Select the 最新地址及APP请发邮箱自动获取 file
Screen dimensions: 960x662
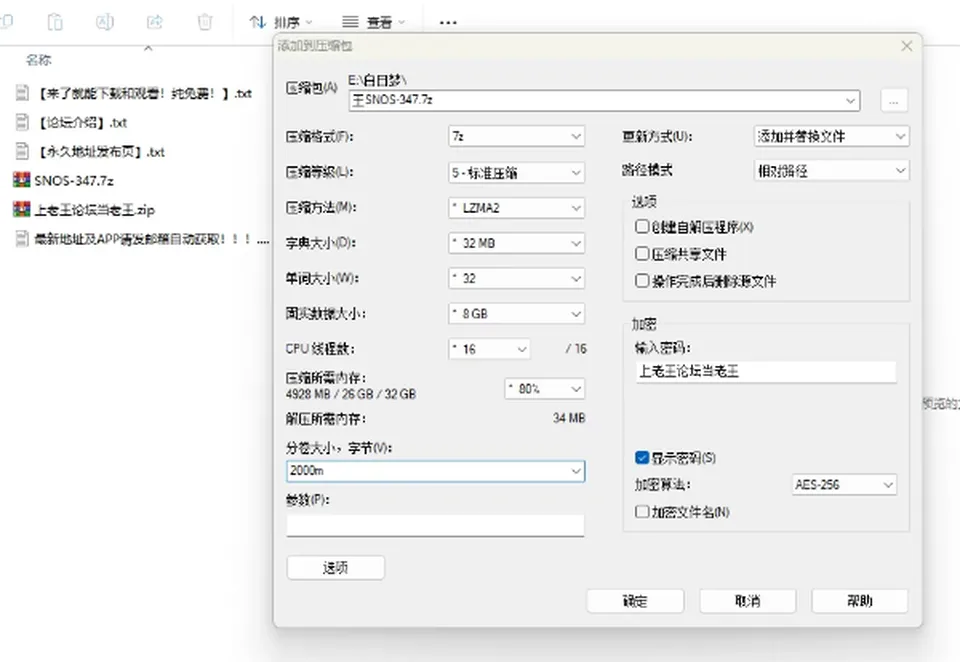(141, 239)
